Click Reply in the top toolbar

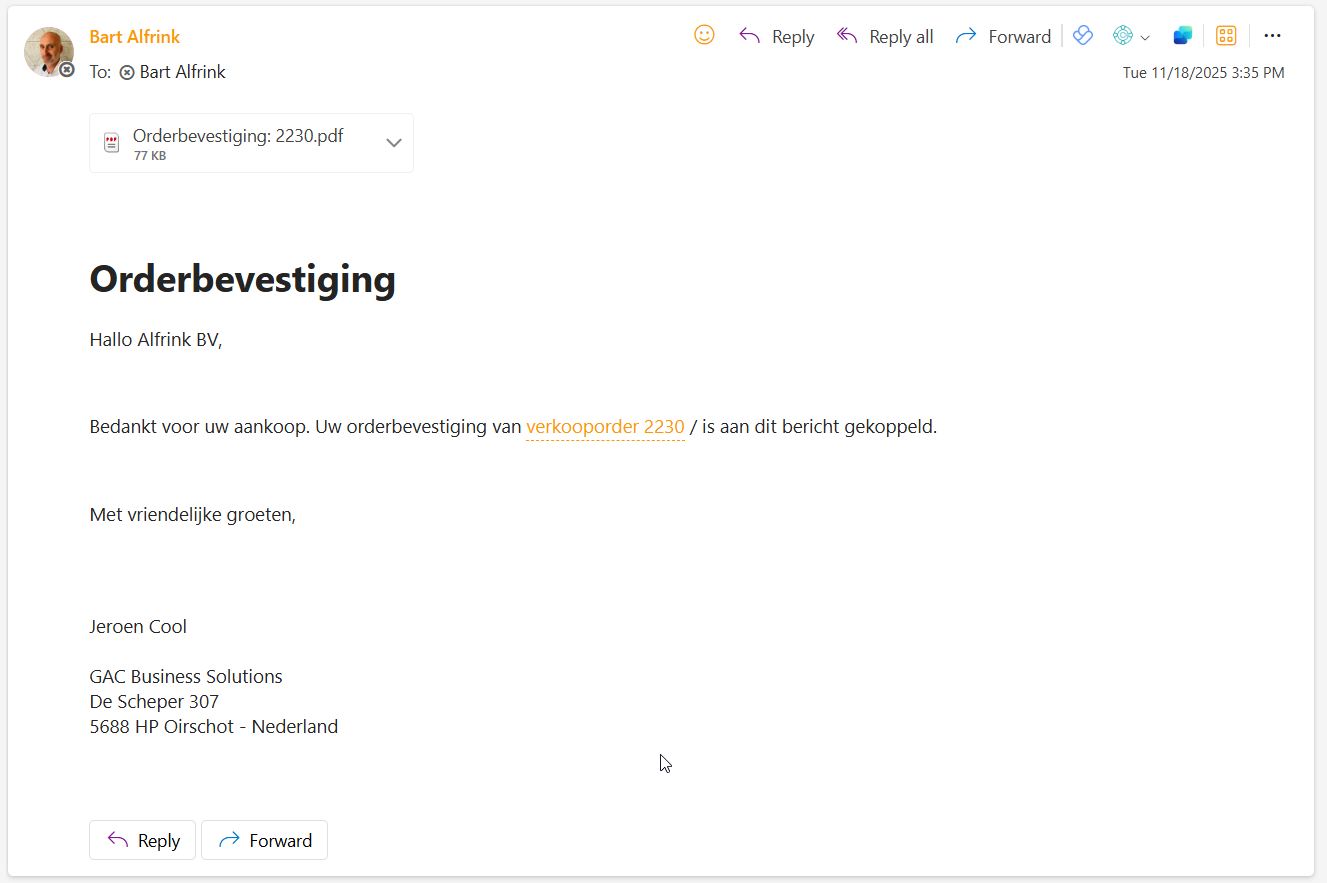[777, 37]
